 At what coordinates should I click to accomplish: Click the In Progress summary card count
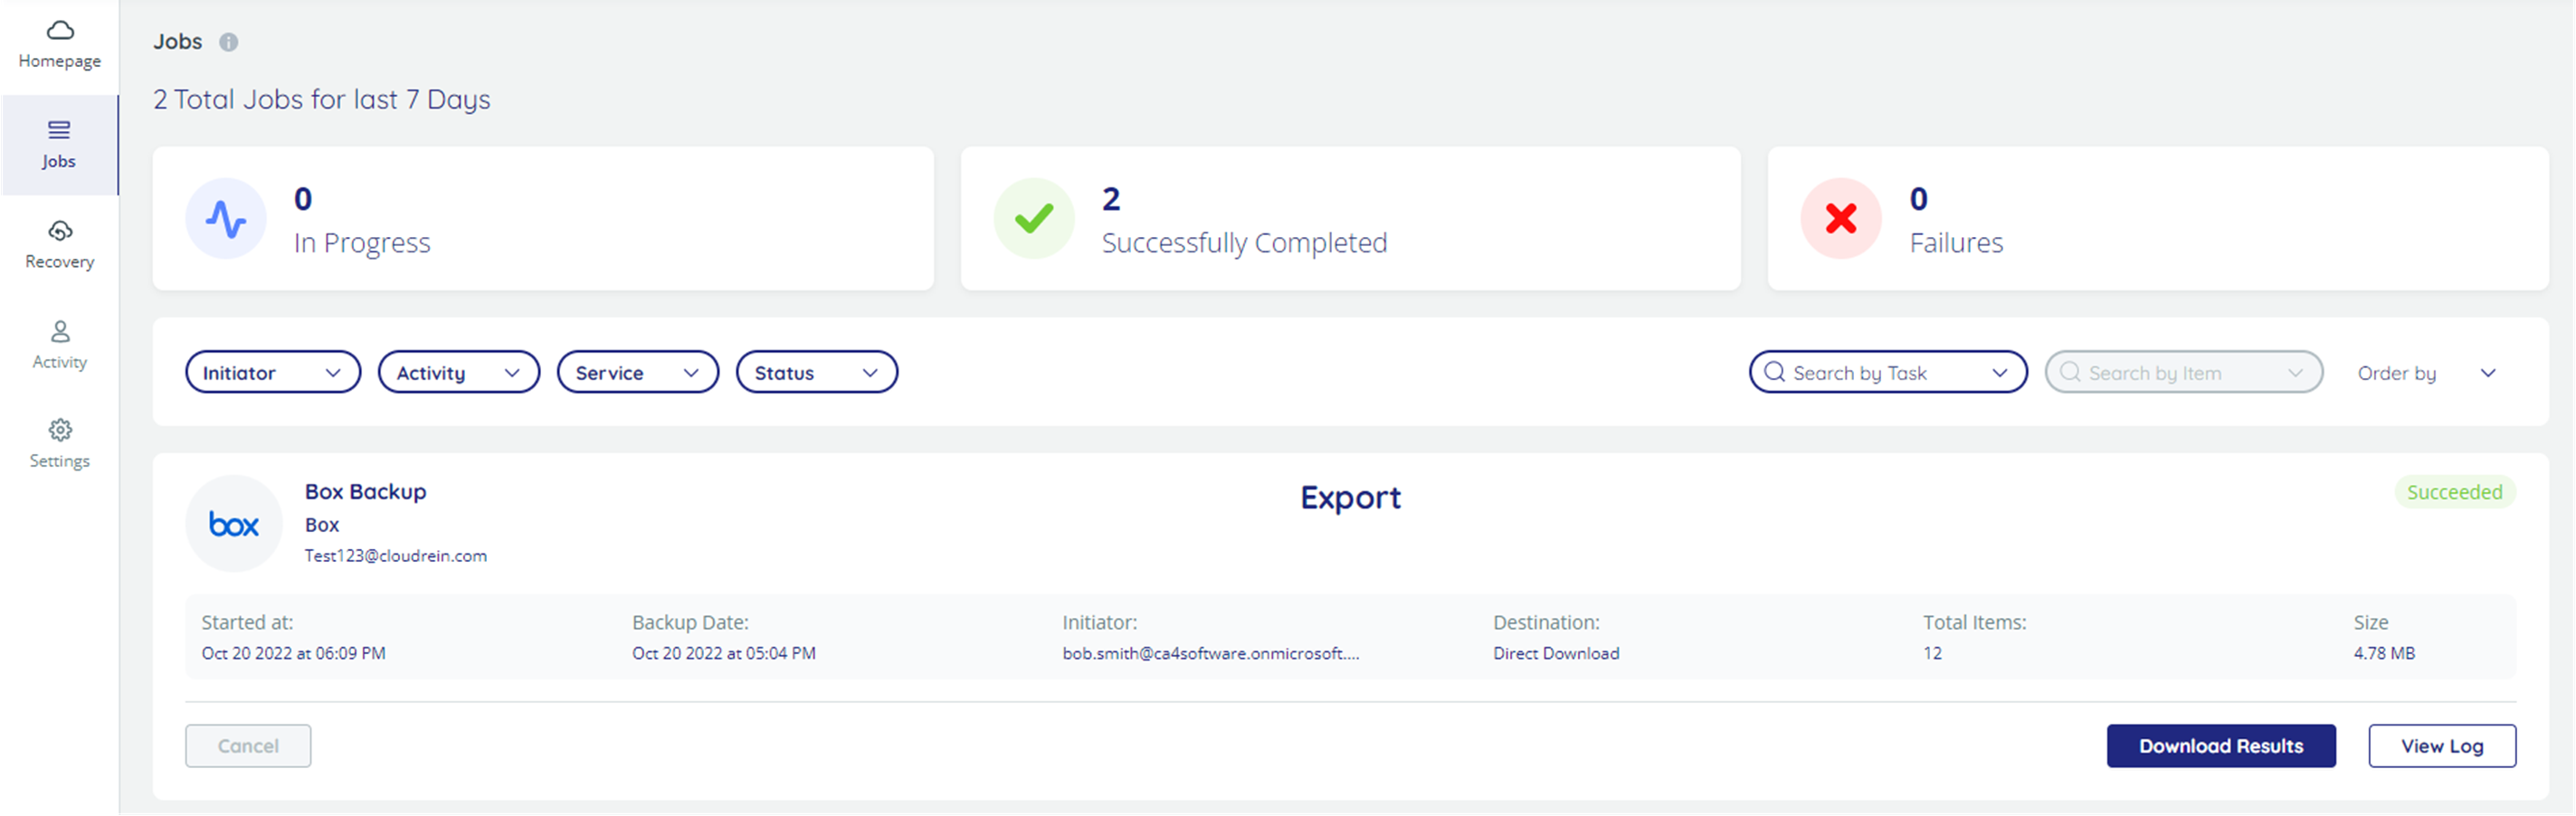coord(303,199)
